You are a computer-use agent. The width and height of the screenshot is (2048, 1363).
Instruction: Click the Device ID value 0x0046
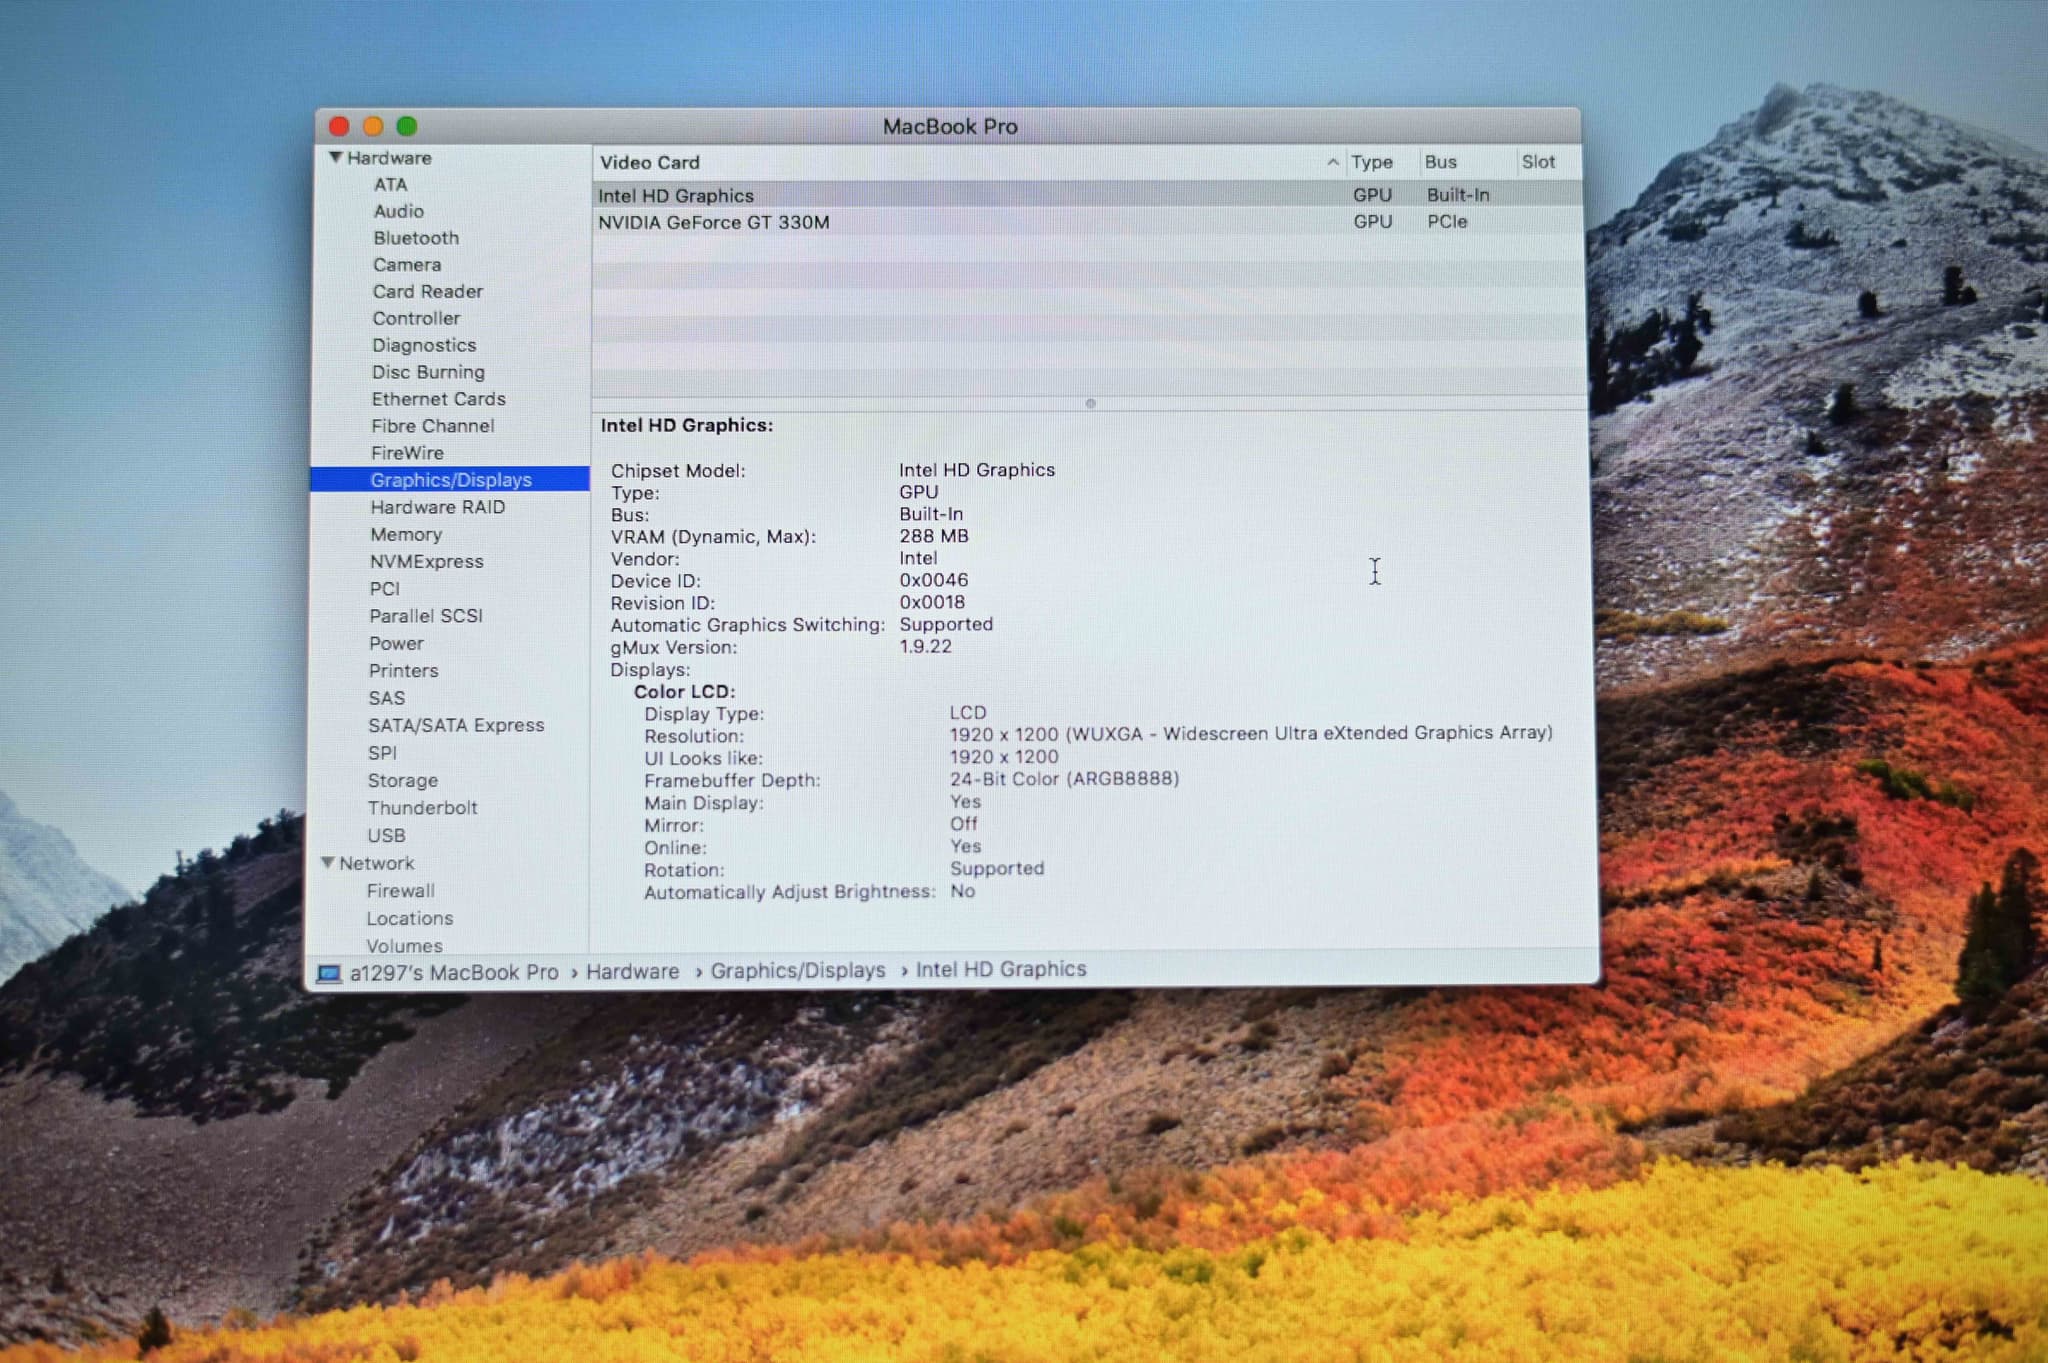point(933,580)
